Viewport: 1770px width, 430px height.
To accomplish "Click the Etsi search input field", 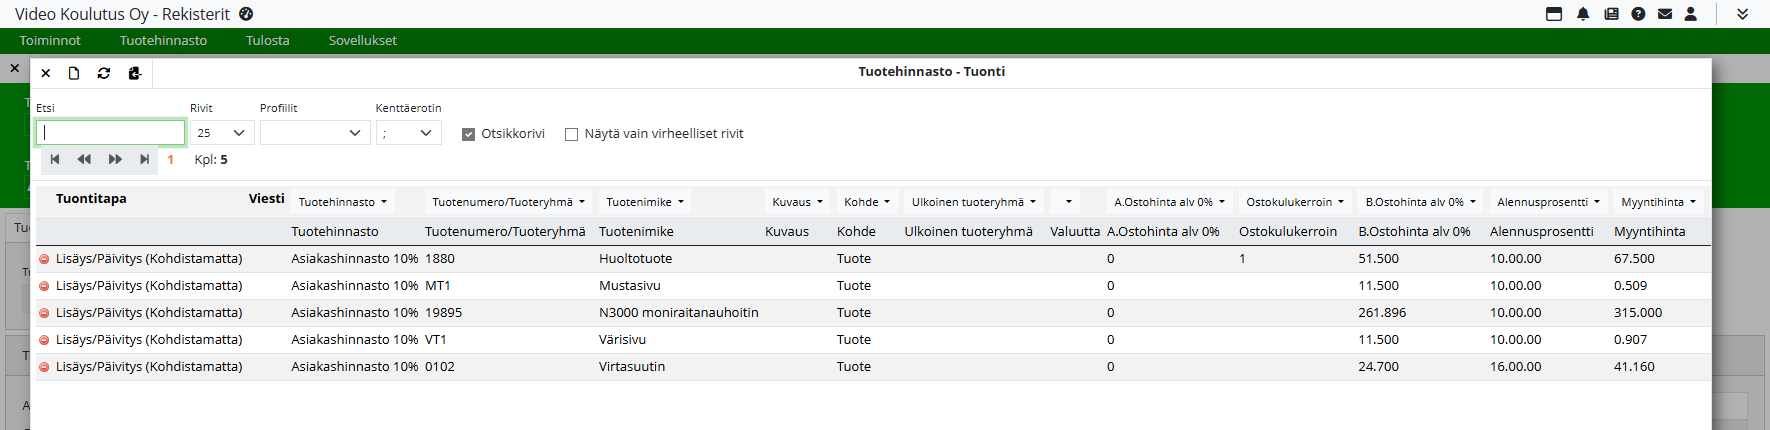I will coord(111,133).
